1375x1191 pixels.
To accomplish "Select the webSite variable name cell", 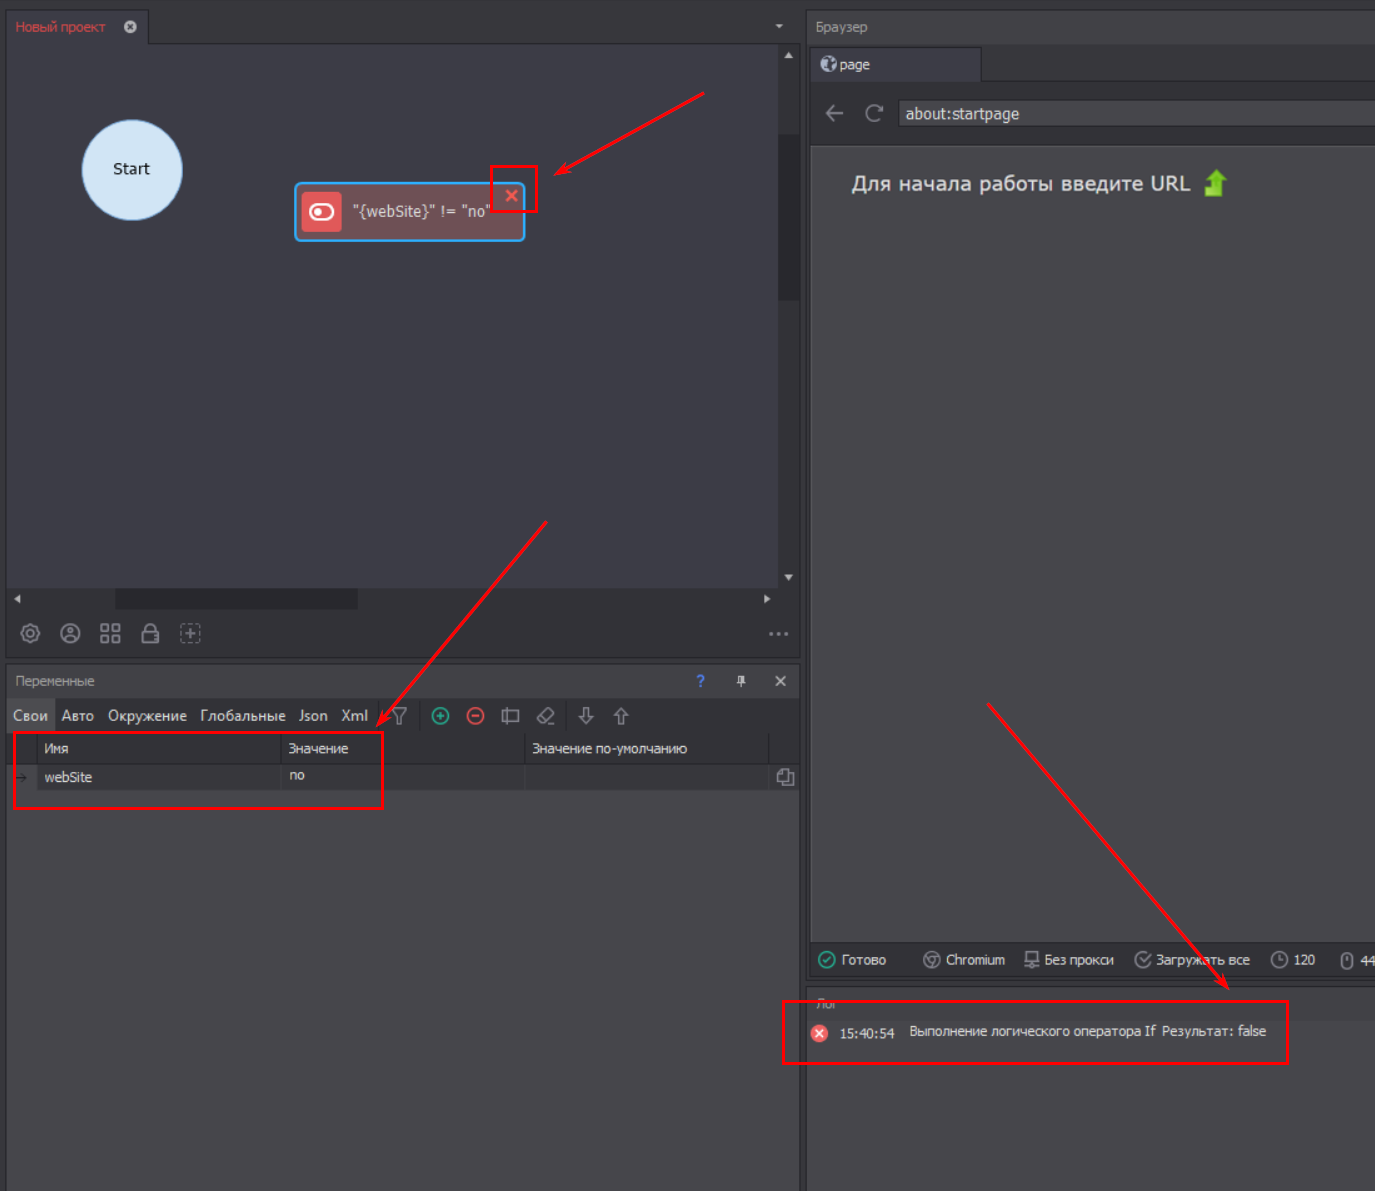I will click(x=158, y=777).
